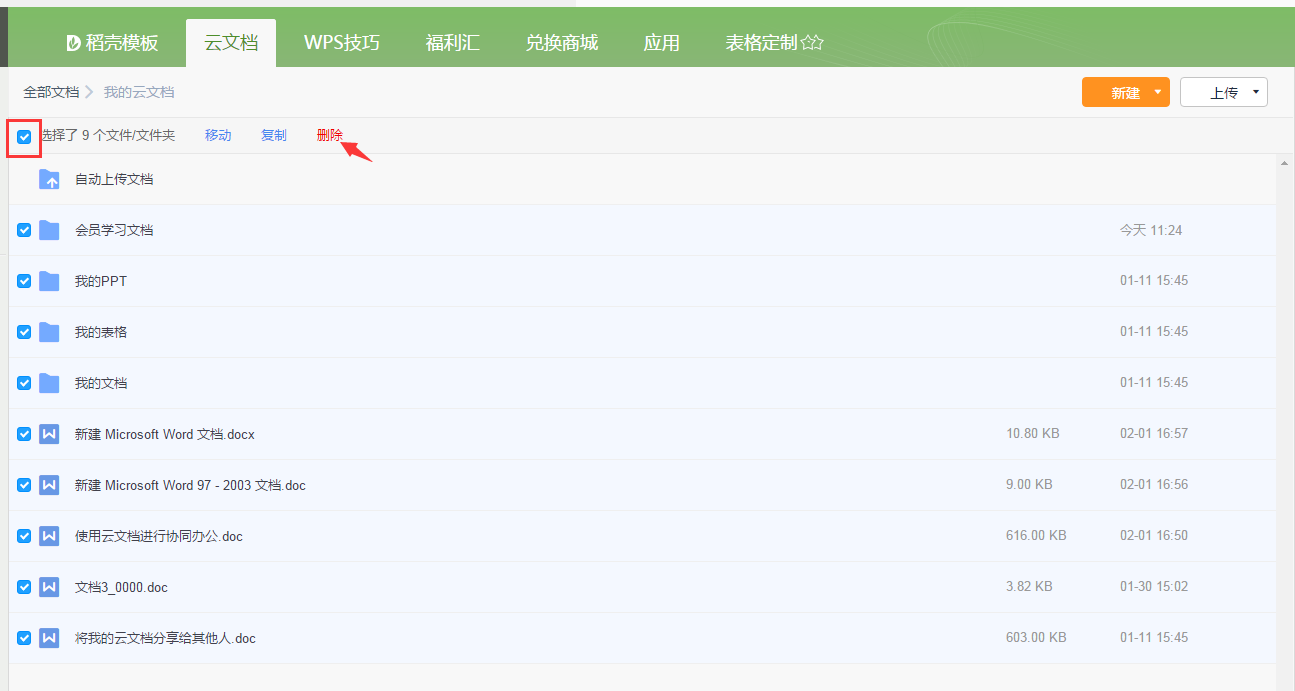Uncheck the 我的表格 checkbox
Screen dimensions: 1295x691
pos(24,332)
